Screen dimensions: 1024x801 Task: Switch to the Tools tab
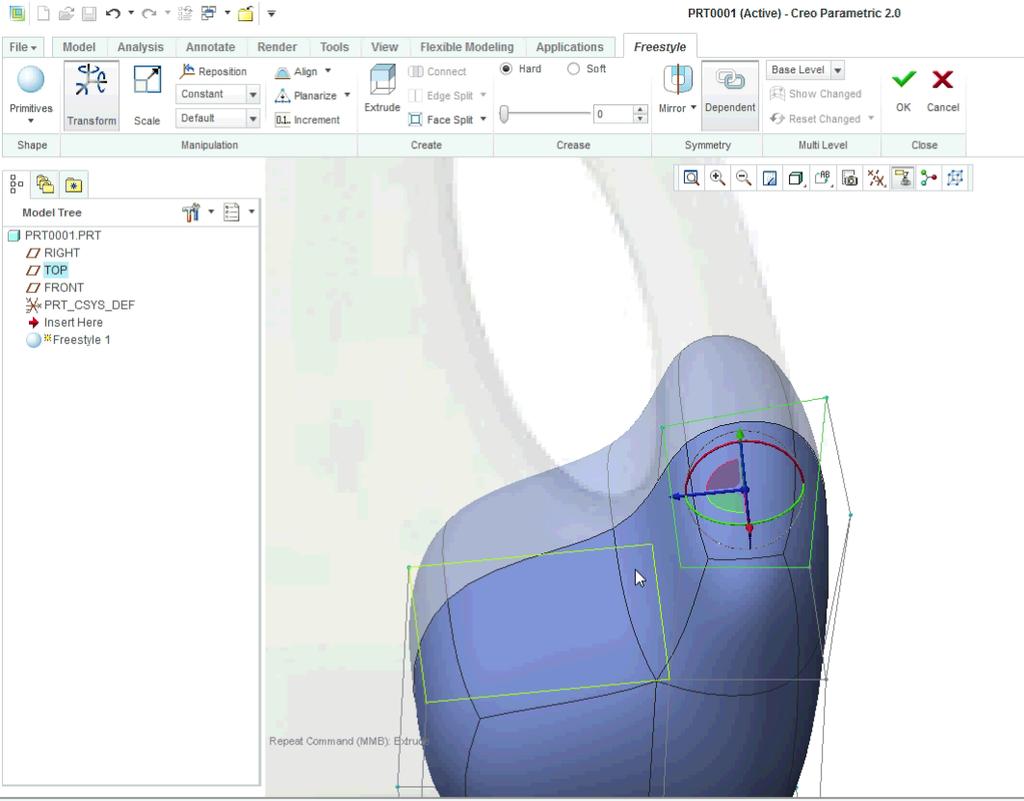pyautogui.click(x=334, y=47)
